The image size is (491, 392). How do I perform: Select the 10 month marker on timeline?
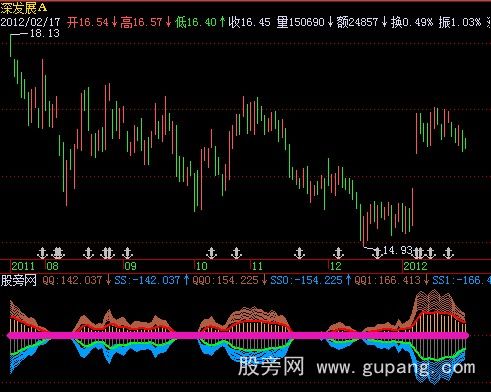[201, 266]
